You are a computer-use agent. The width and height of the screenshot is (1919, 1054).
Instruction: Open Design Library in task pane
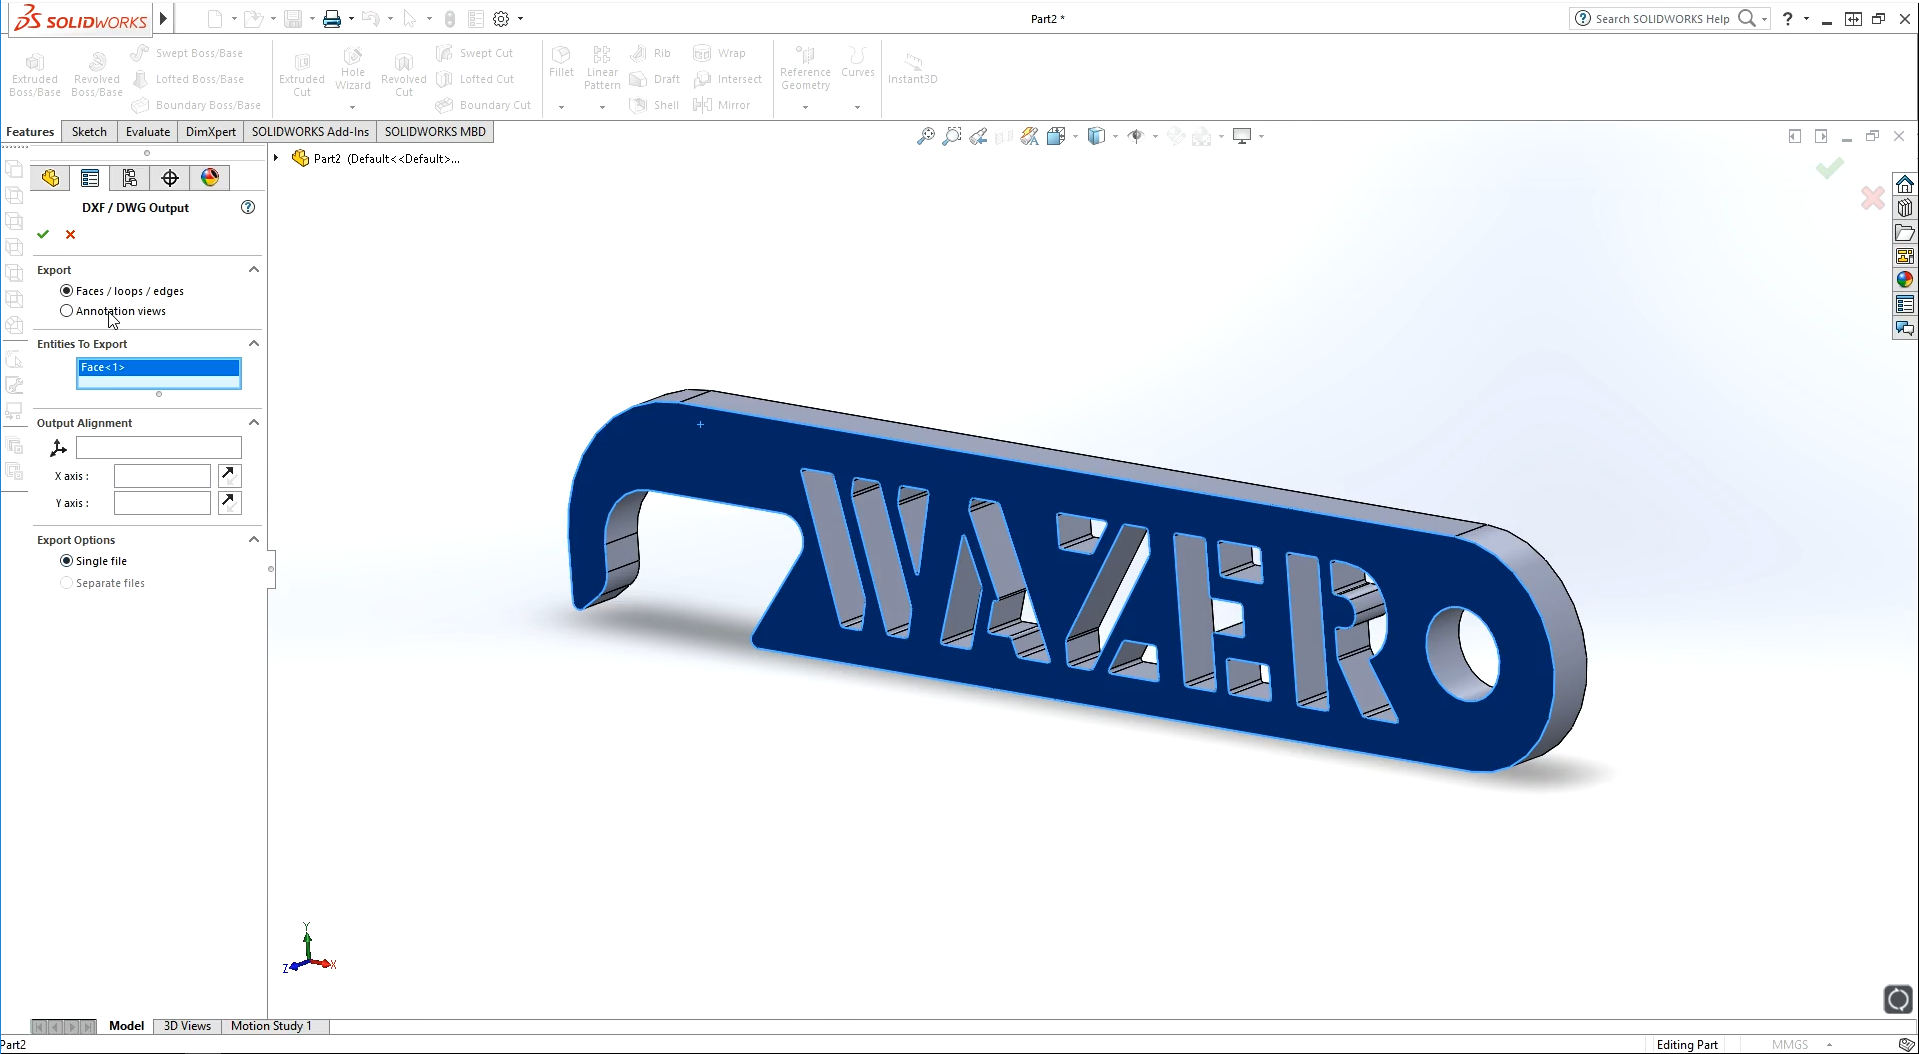(1905, 208)
